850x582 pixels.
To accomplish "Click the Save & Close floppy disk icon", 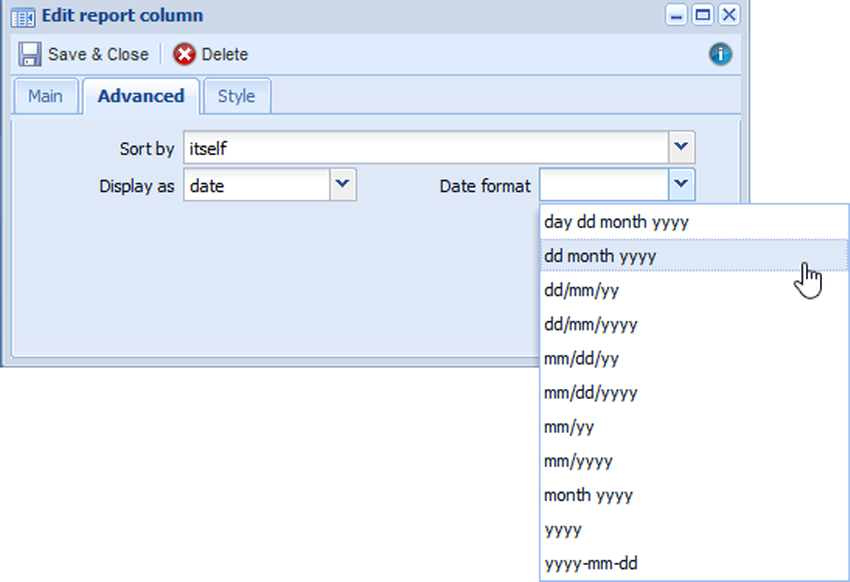I will [30, 54].
